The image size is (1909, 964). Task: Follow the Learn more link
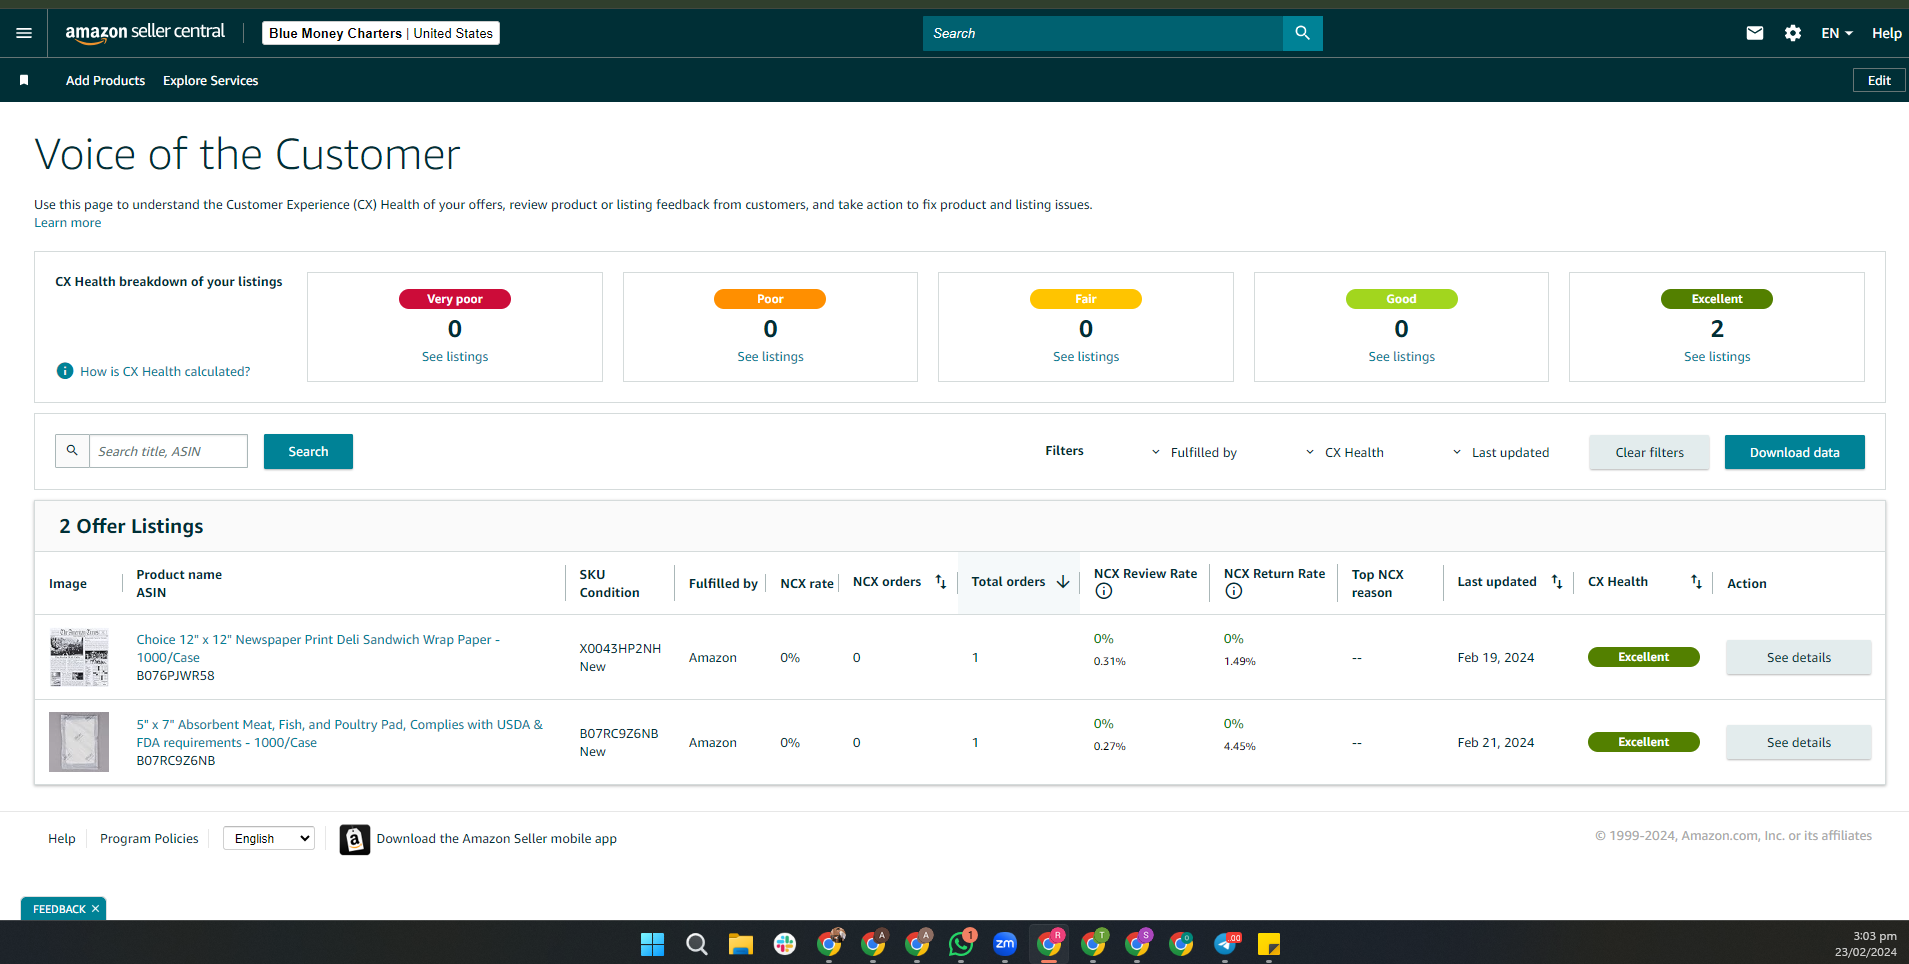[68, 223]
